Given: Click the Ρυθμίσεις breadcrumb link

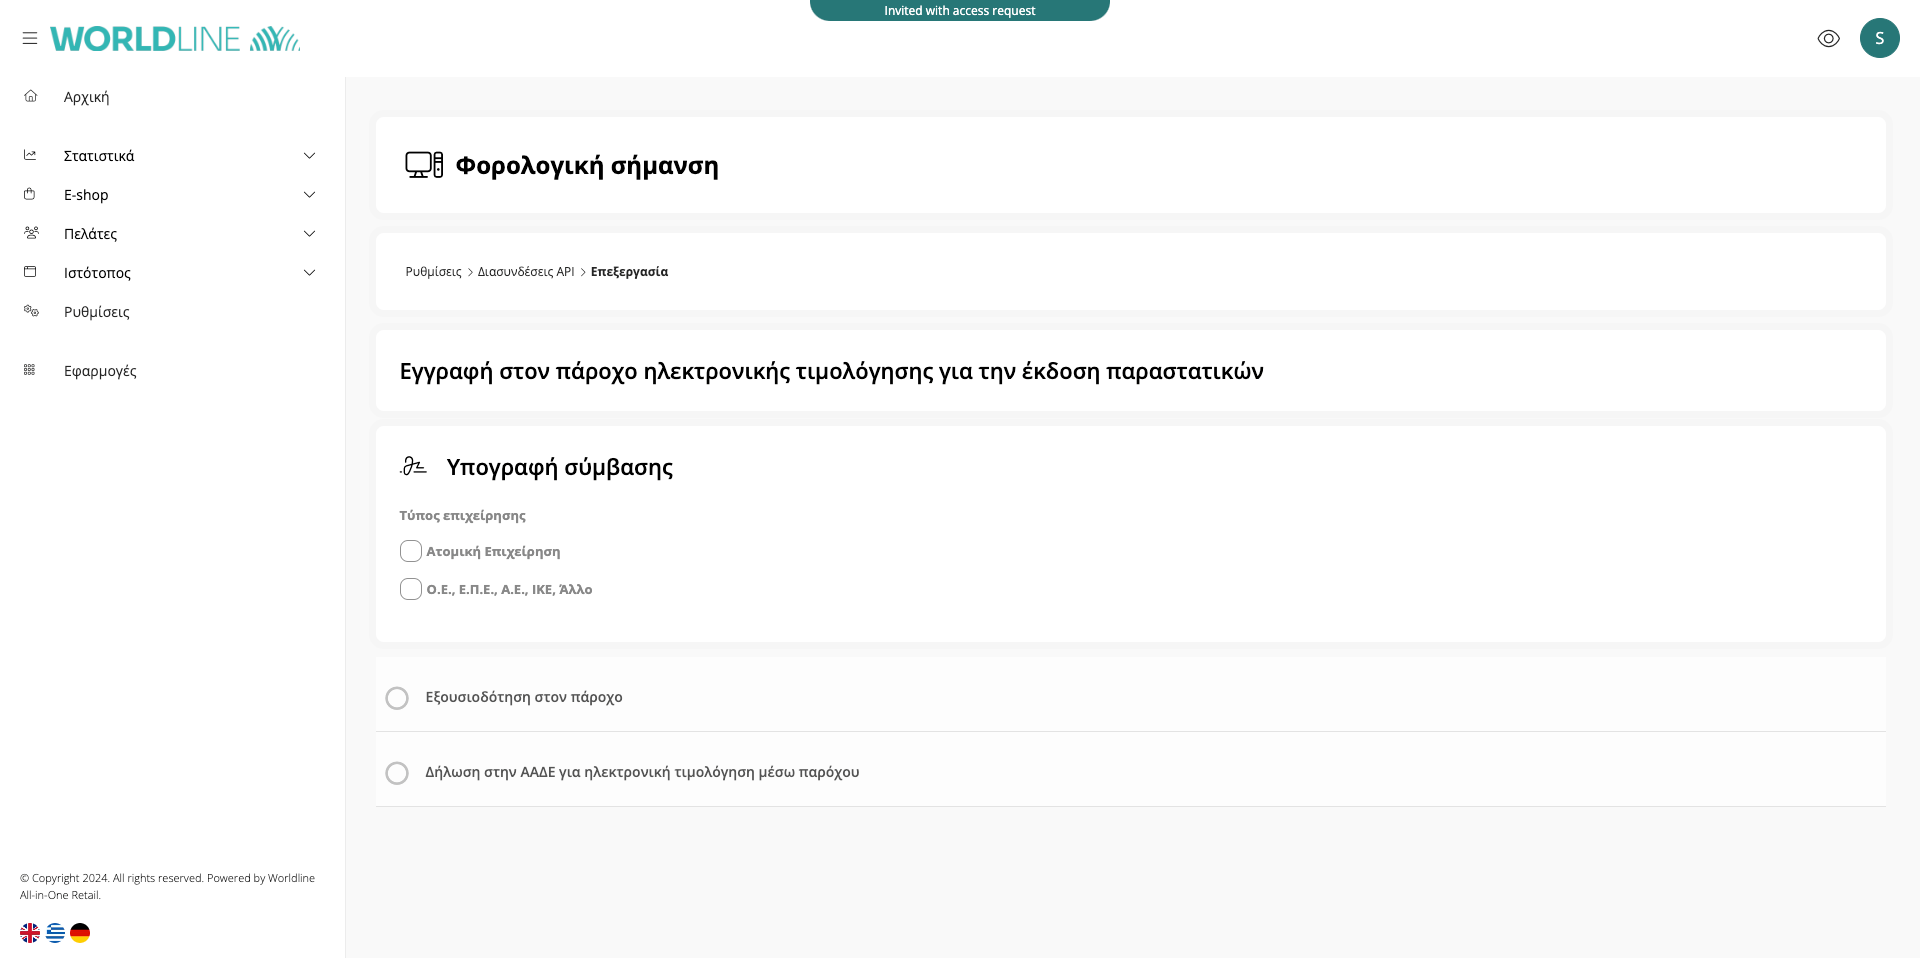Looking at the screenshot, I should [433, 272].
